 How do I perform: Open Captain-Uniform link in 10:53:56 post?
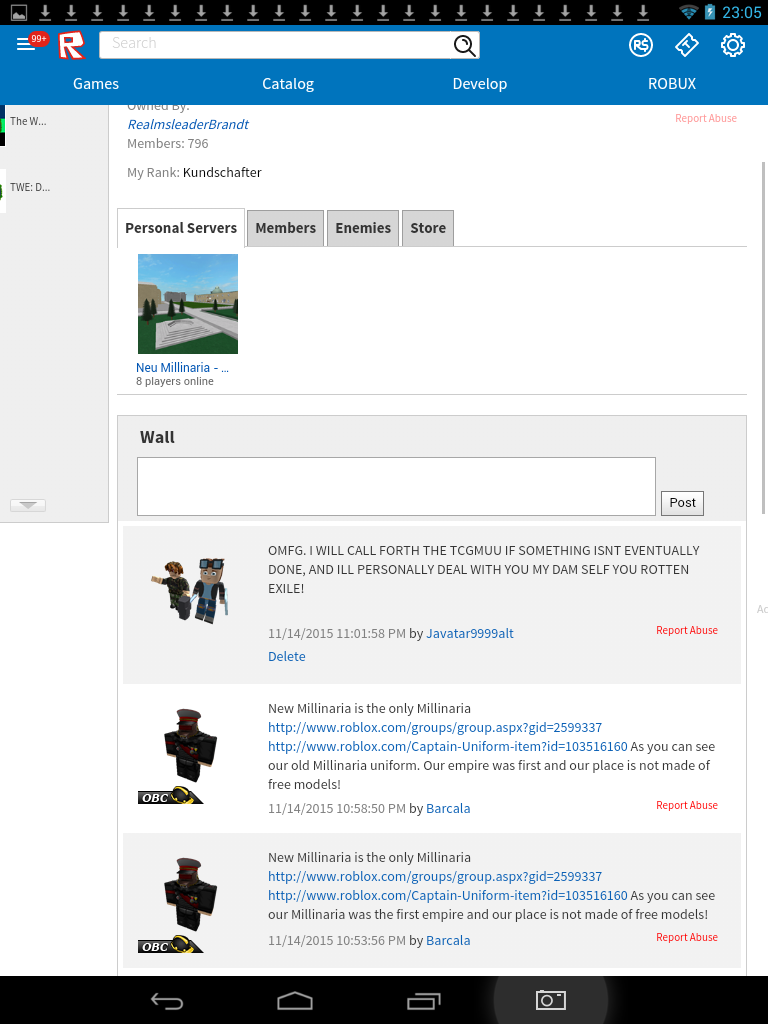coord(447,895)
